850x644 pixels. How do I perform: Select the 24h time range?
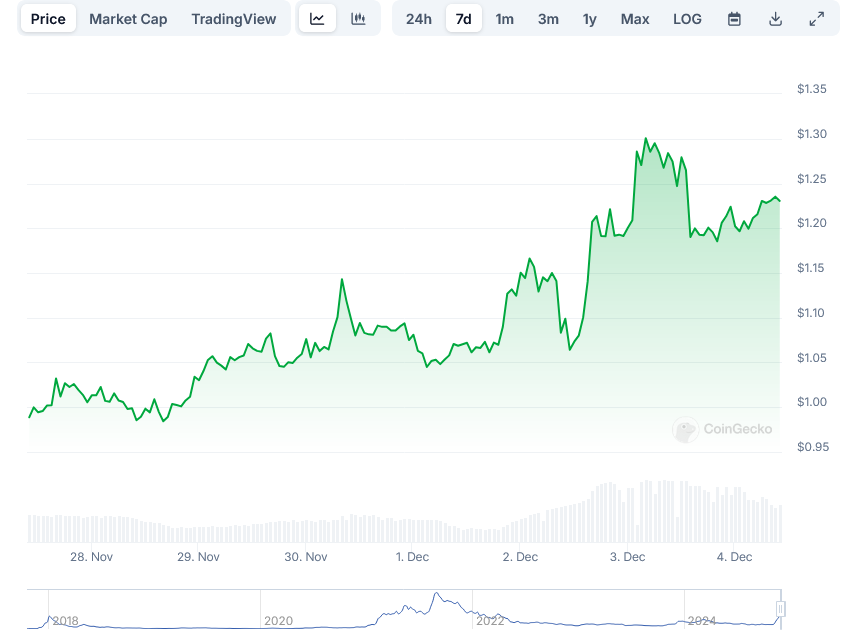point(419,19)
